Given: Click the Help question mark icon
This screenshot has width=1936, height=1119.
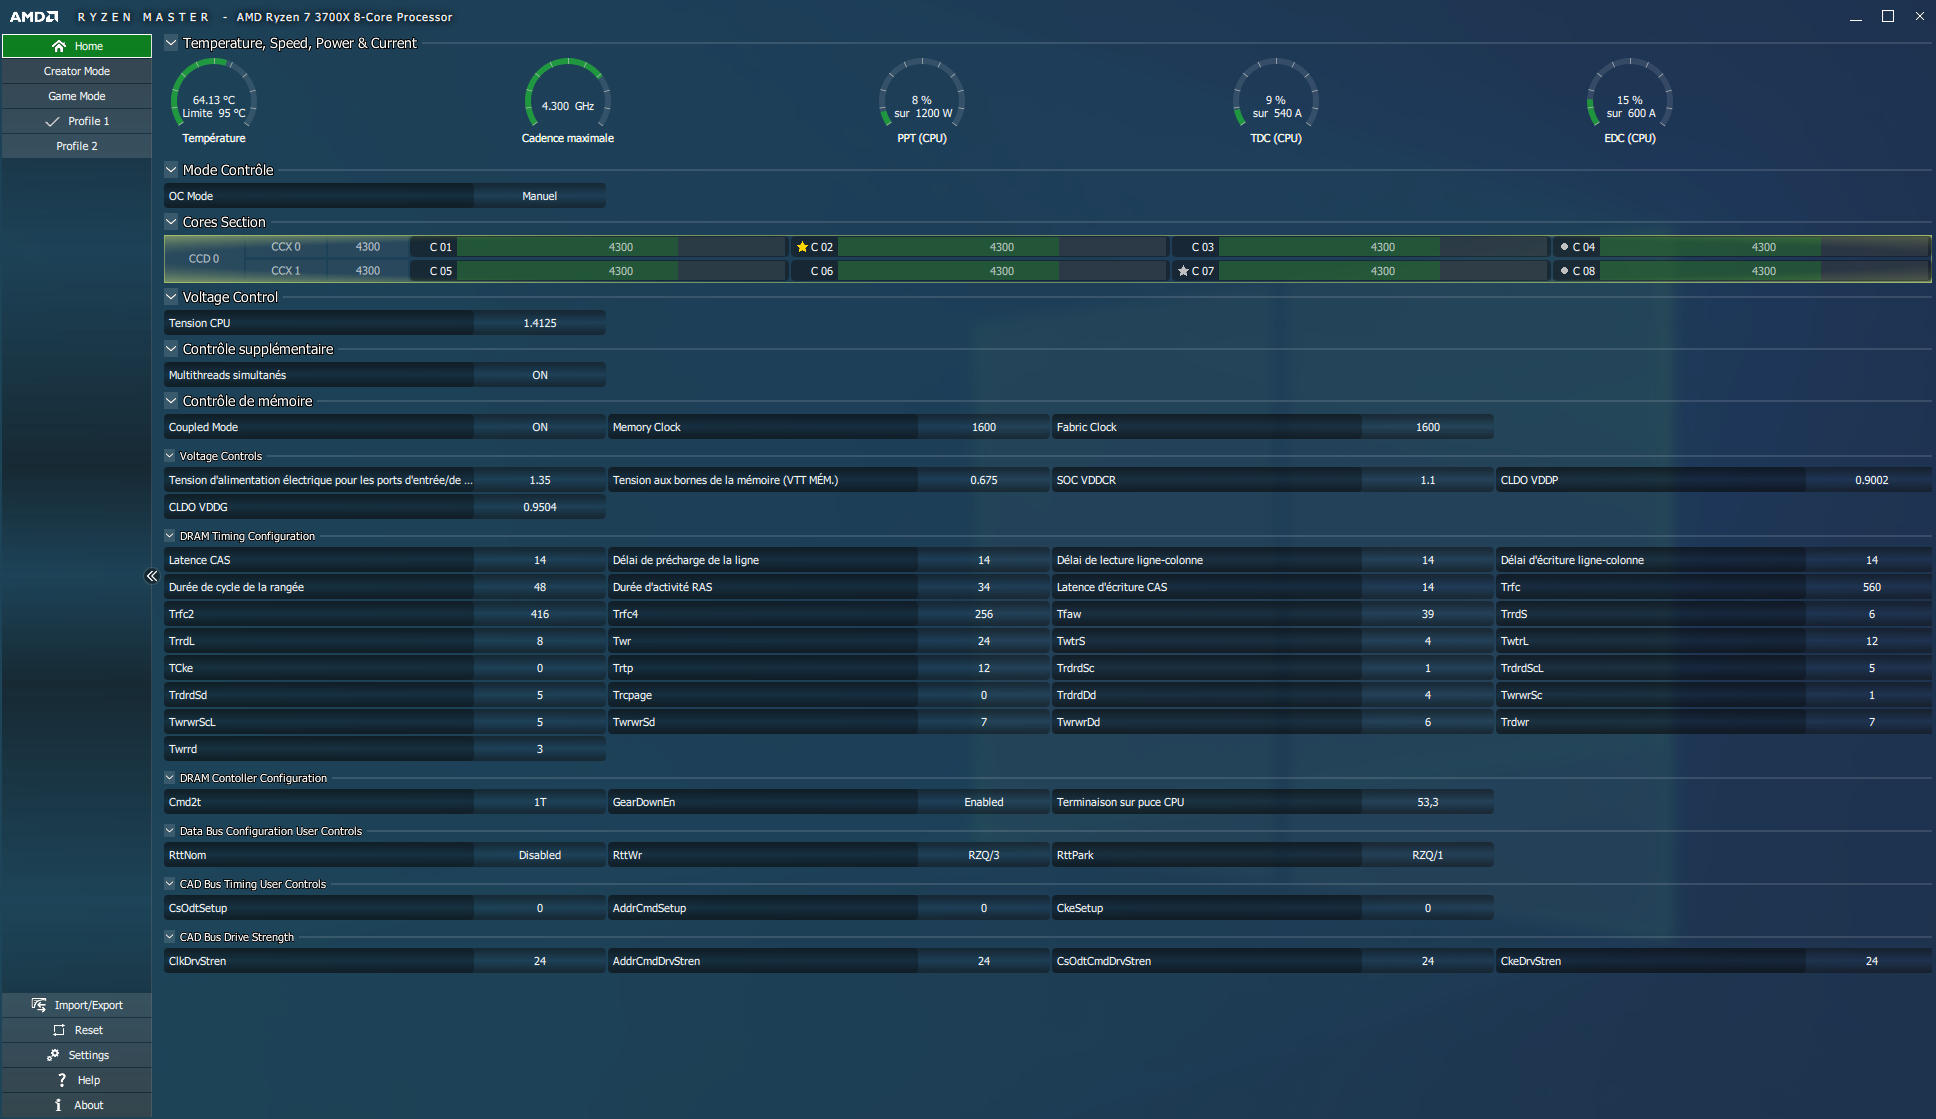Looking at the screenshot, I should [62, 1080].
